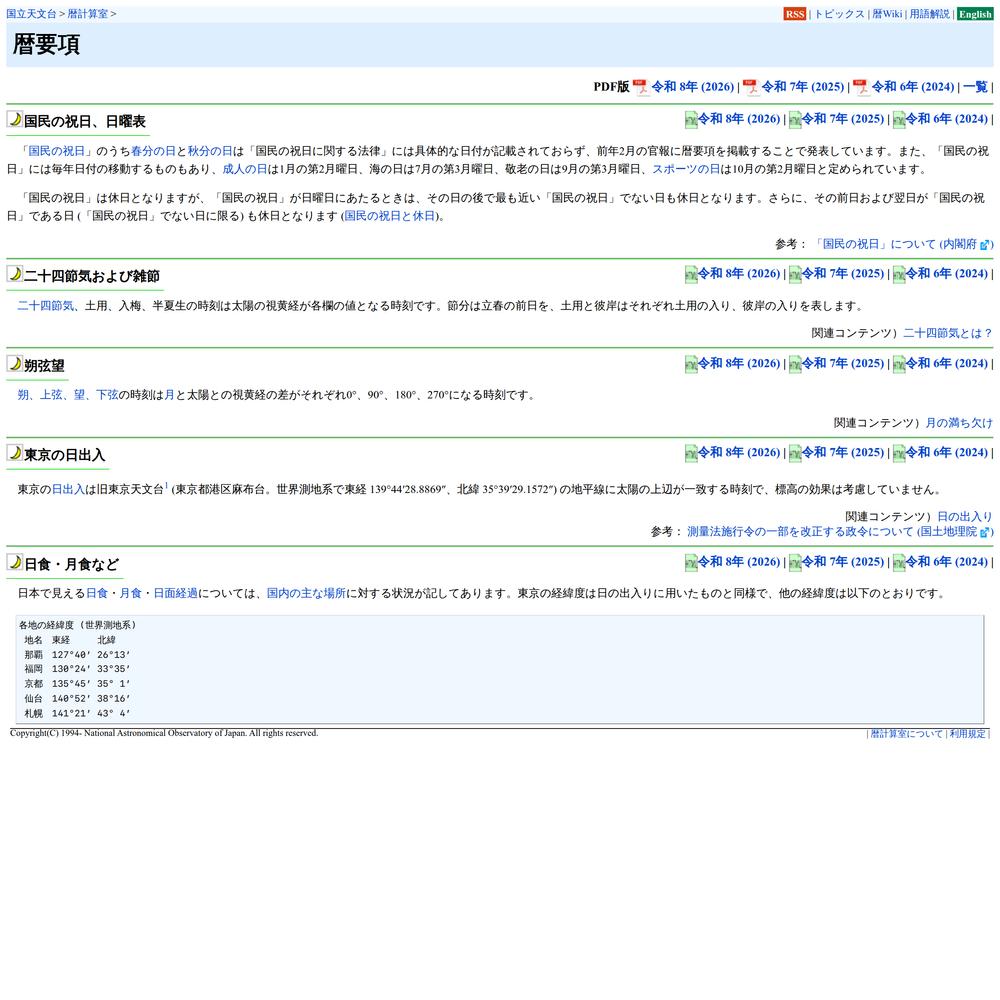Go to 暦計算室 in the breadcrumb
Image resolution: width=1000 pixels, height=1000 pixels.
point(88,14)
